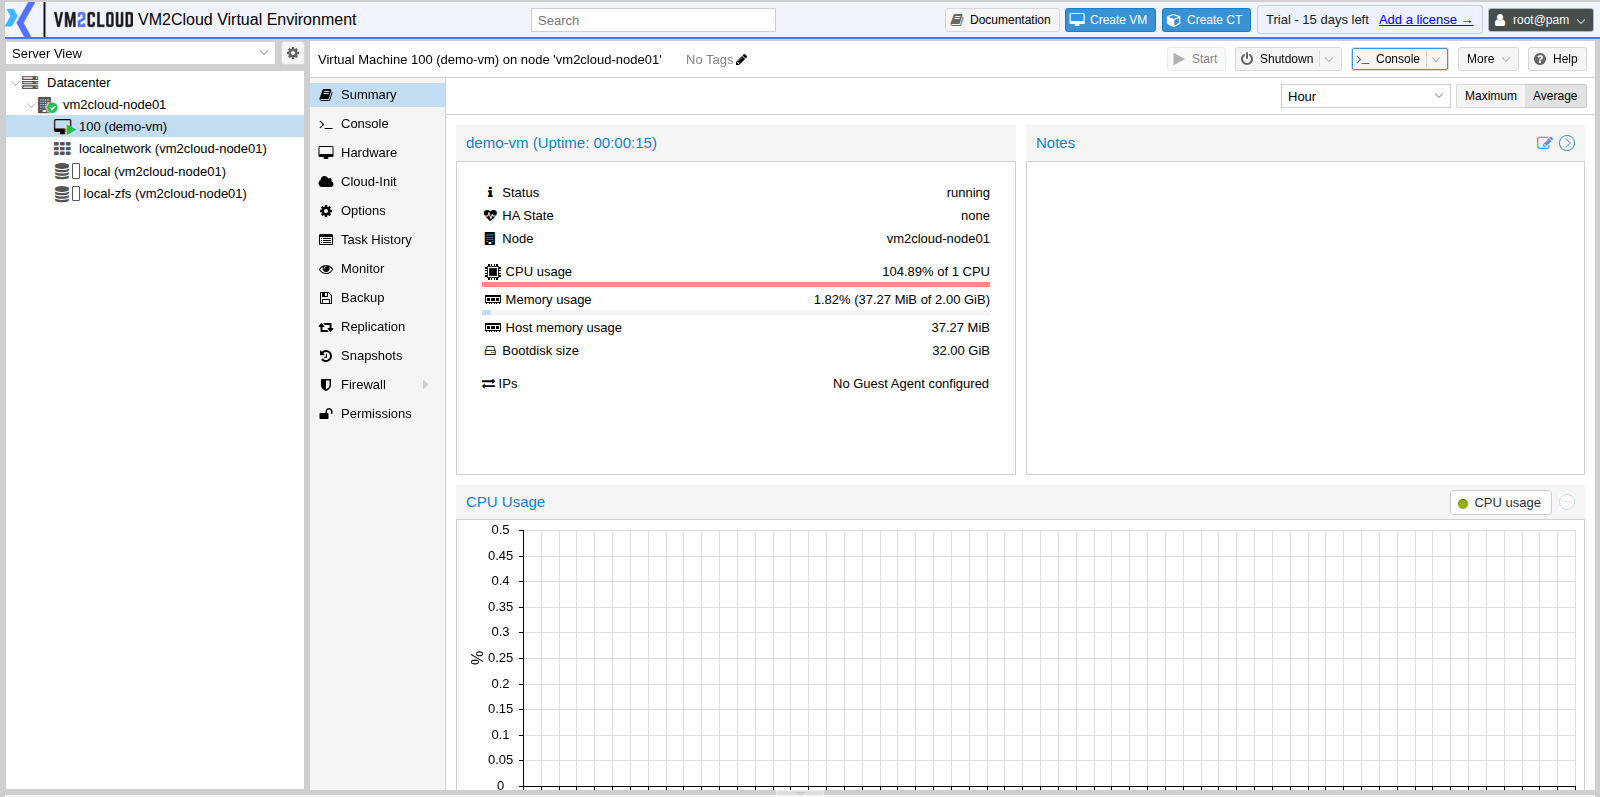Collapse the Notes panel arrow icon

click(x=1567, y=143)
